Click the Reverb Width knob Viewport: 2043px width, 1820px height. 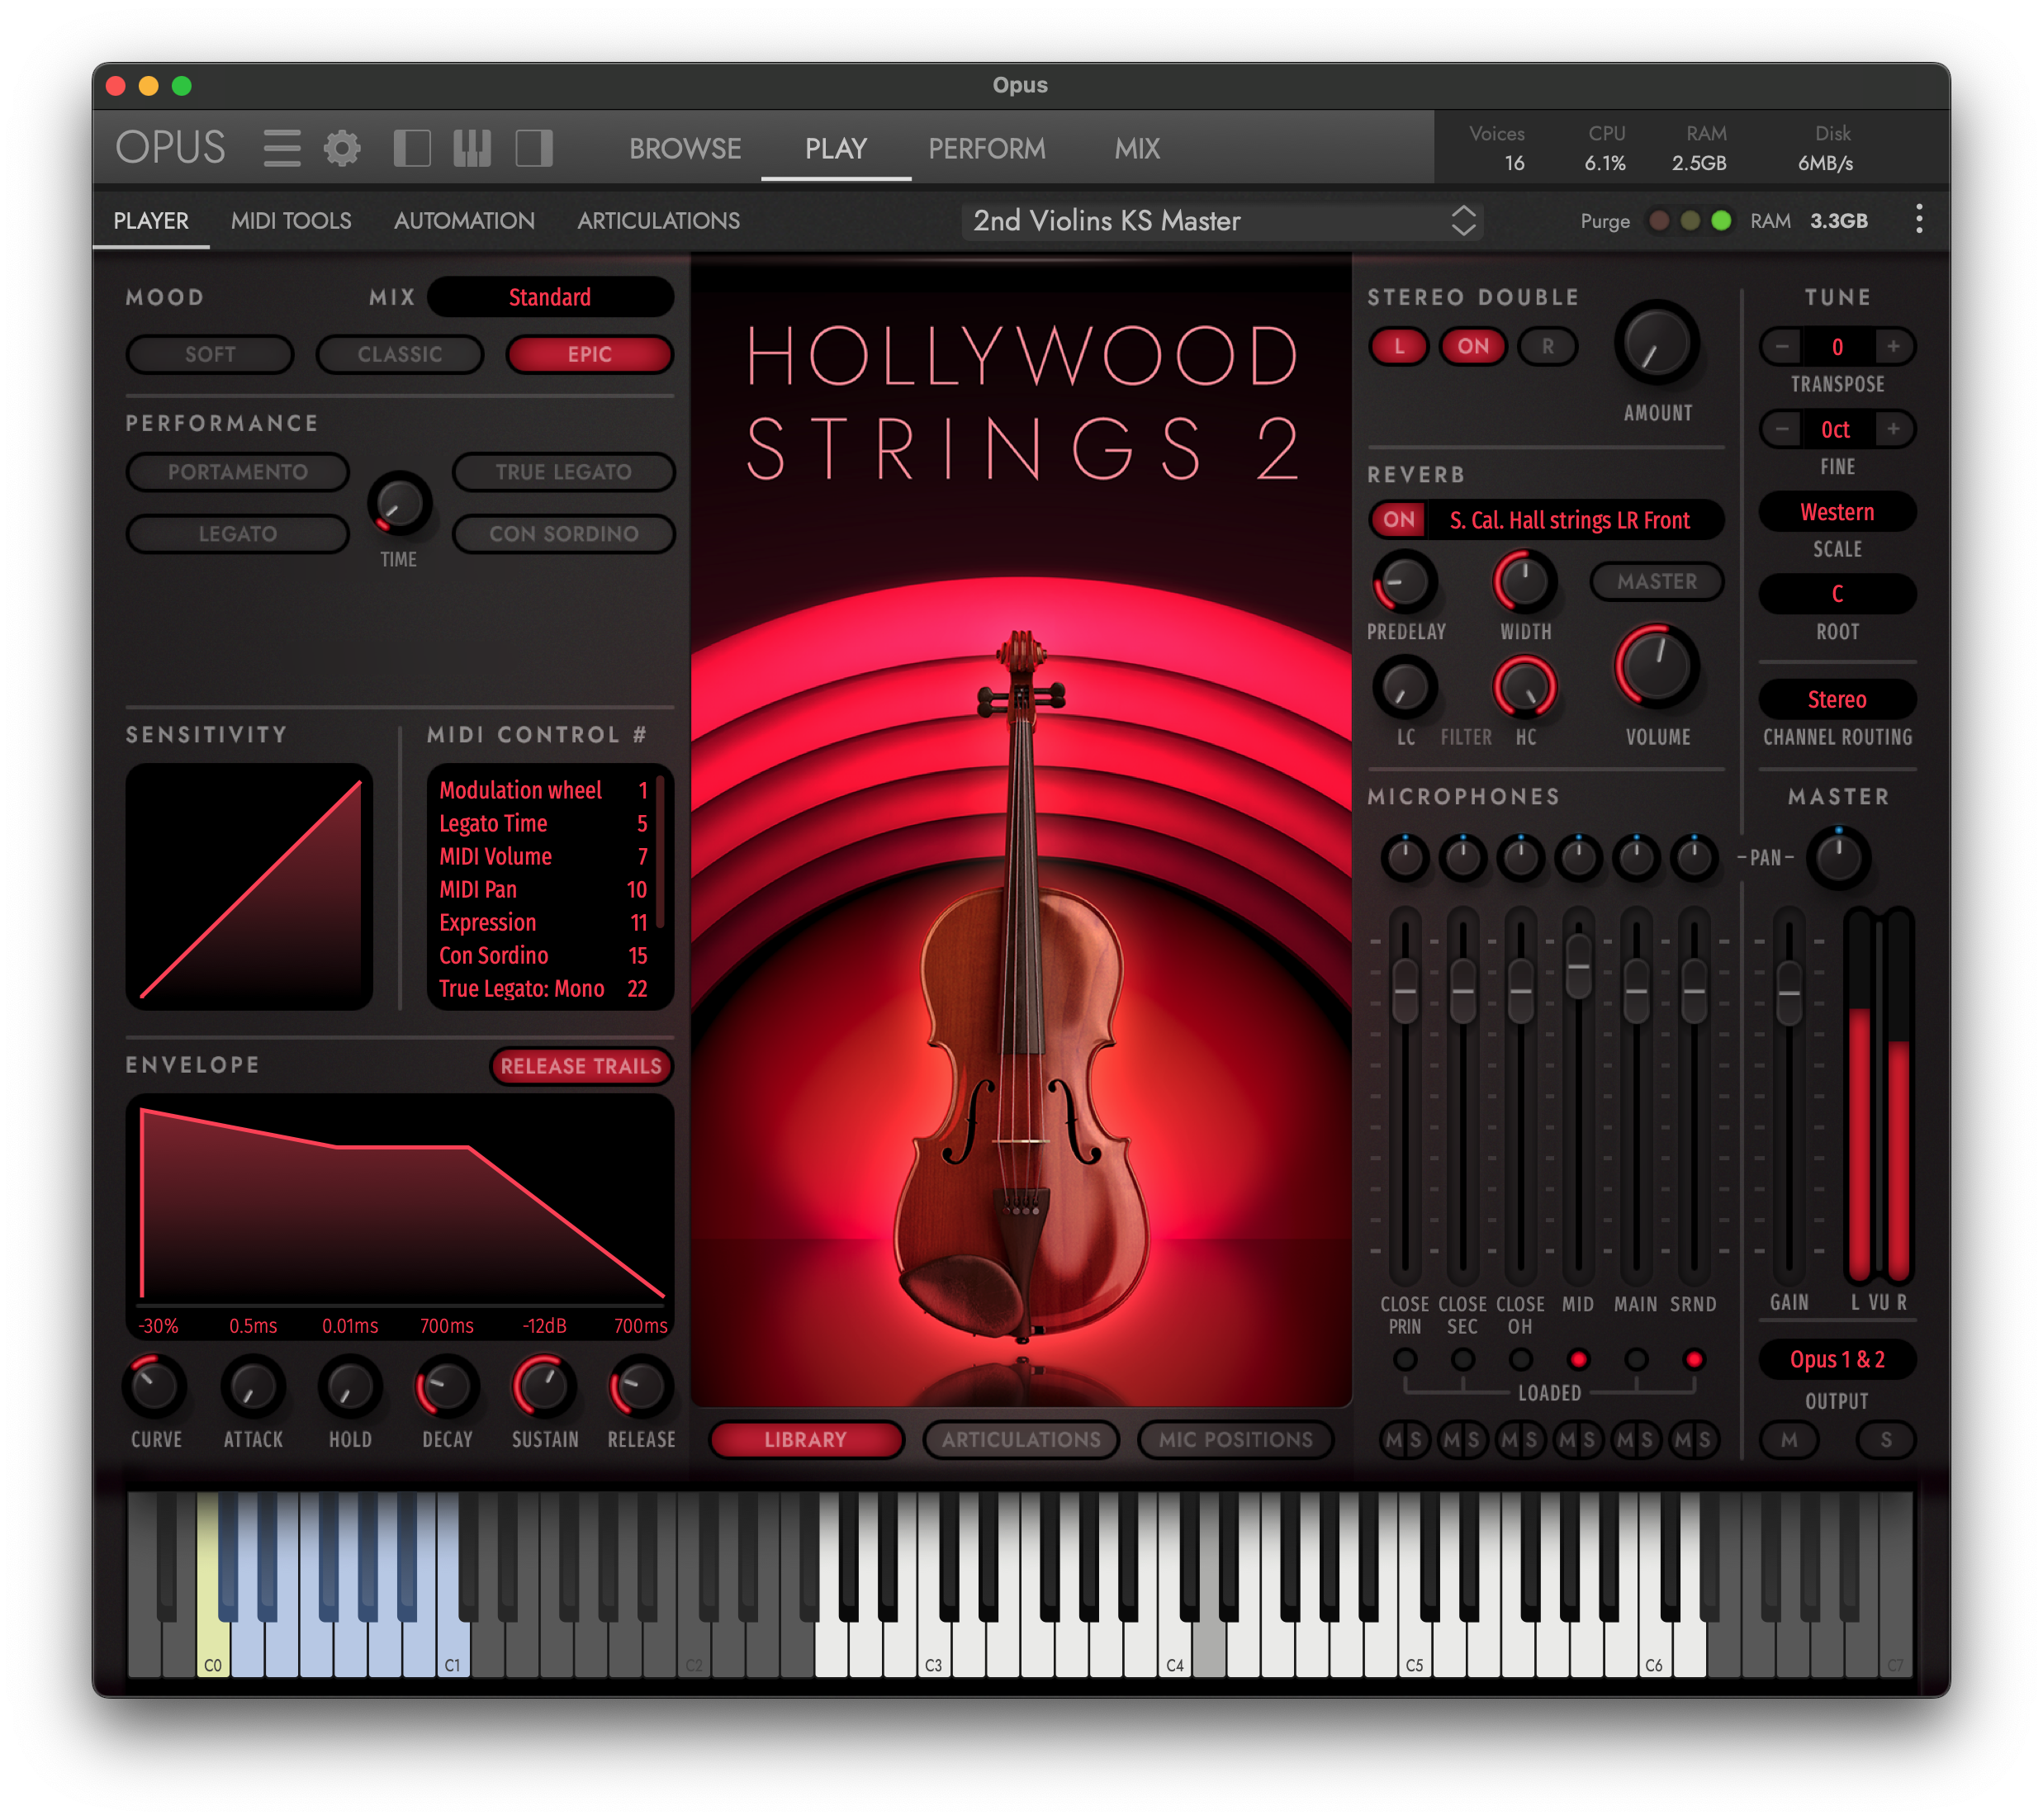coord(1525,581)
